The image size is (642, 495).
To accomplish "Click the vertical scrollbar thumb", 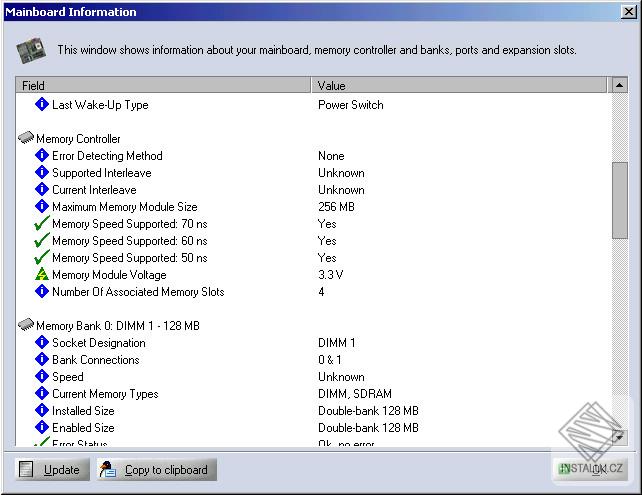I will 619,200.
